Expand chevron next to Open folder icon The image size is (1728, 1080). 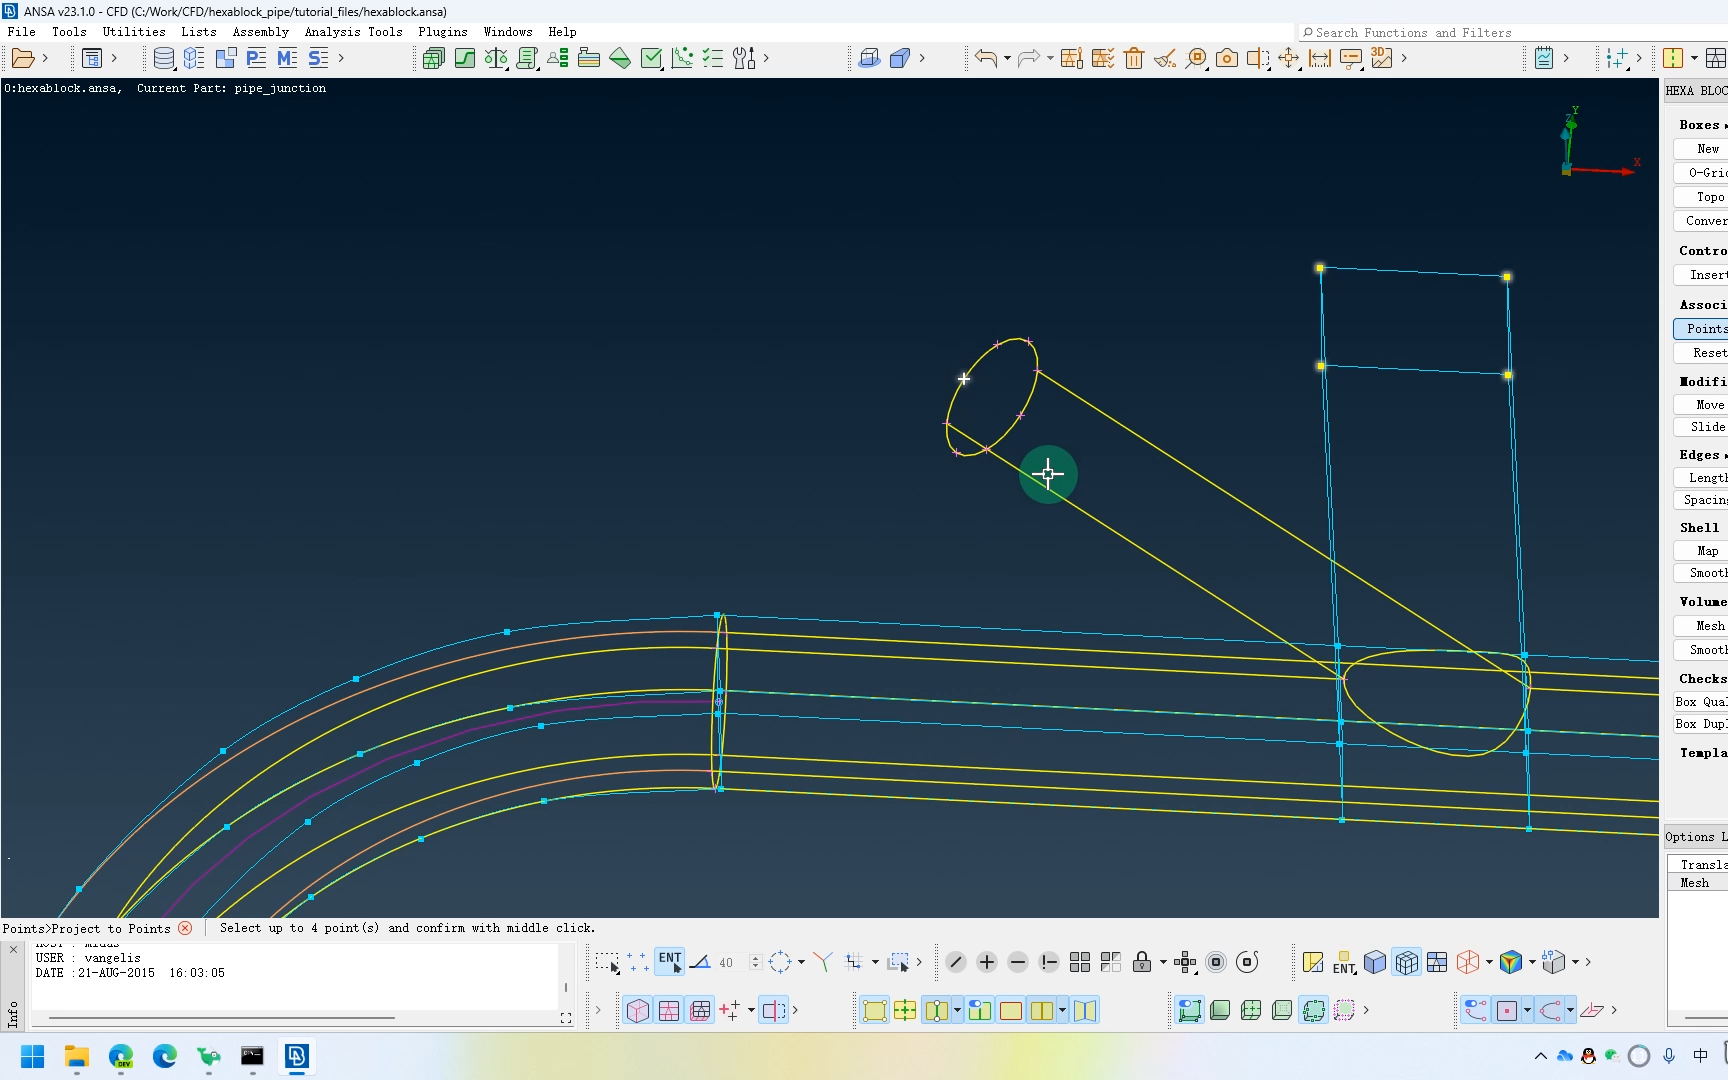point(45,58)
